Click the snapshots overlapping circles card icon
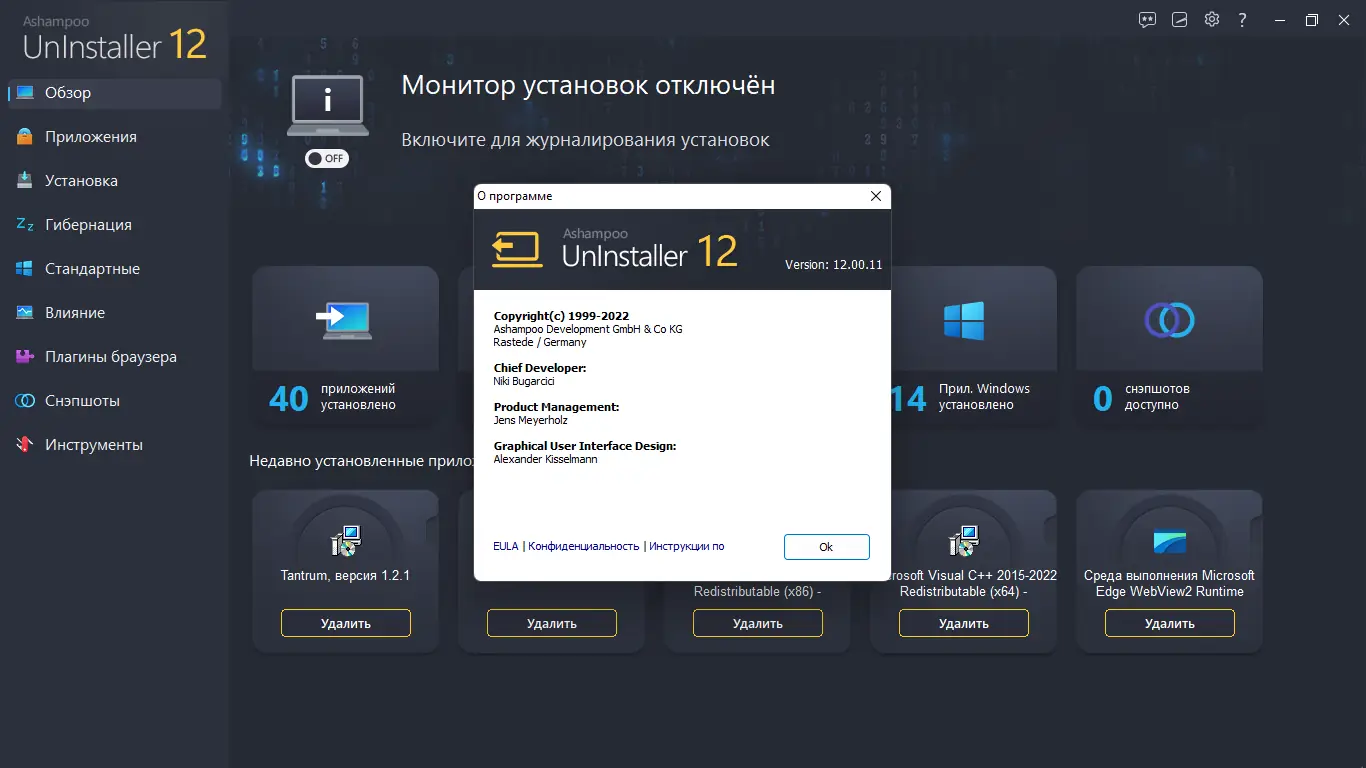Screen dimensions: 1366x768 click(1169, 319)
